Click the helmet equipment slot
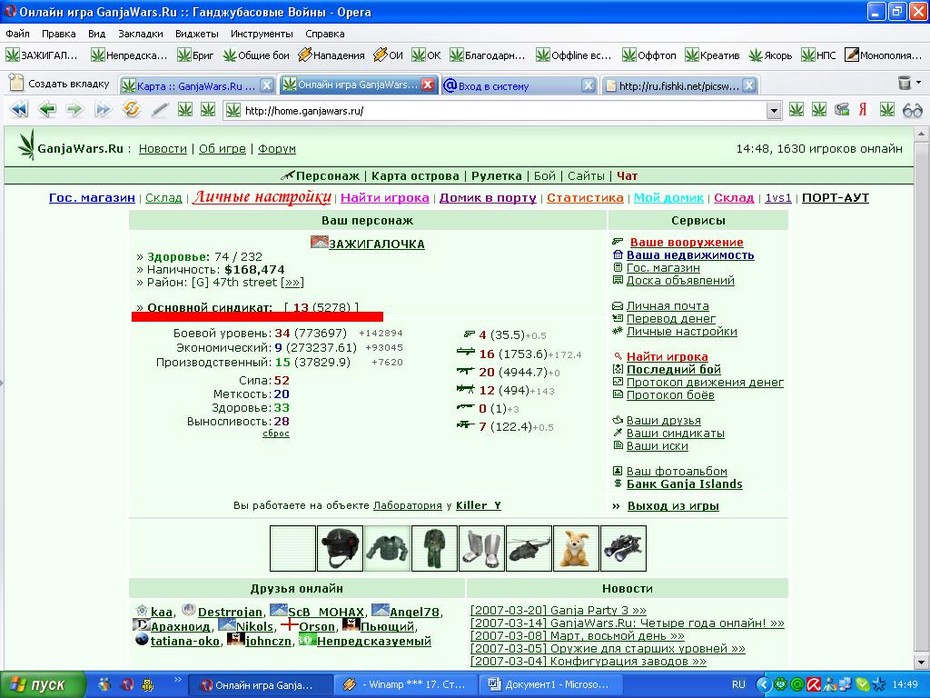Image resolution: width=930 pixels, height=698 pixels. [x=340, y=548]
